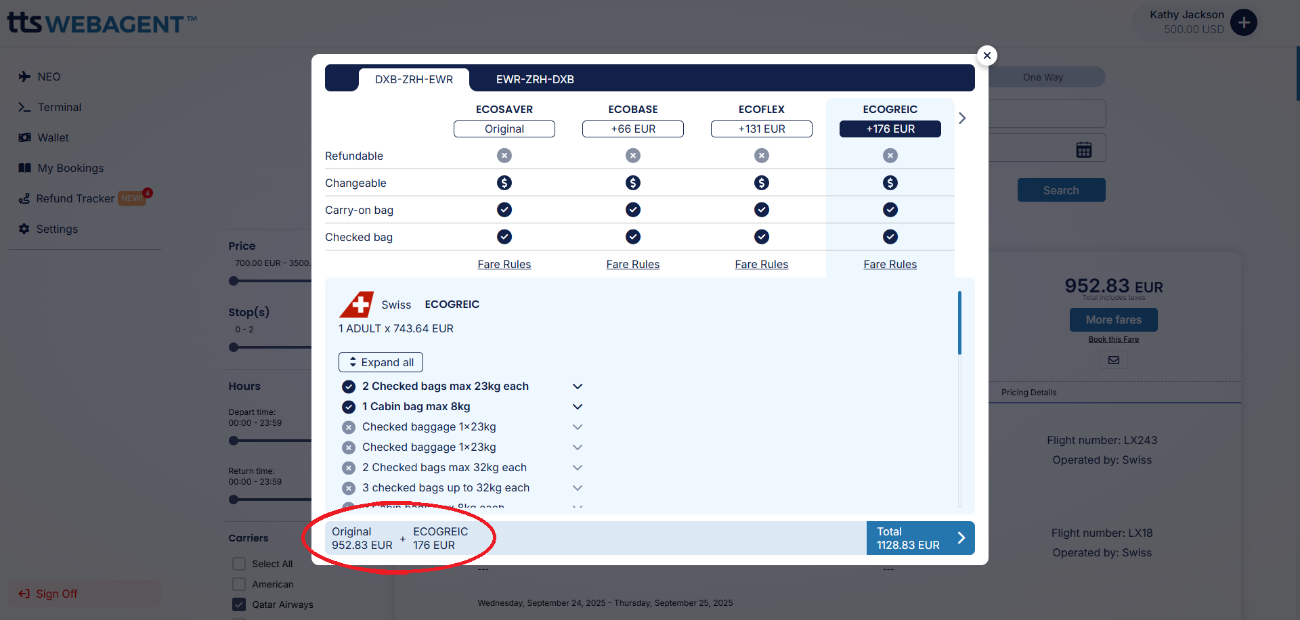Open Fare Rules for ECOBASE
This screenshot has height=620, width=1300.
633,264
